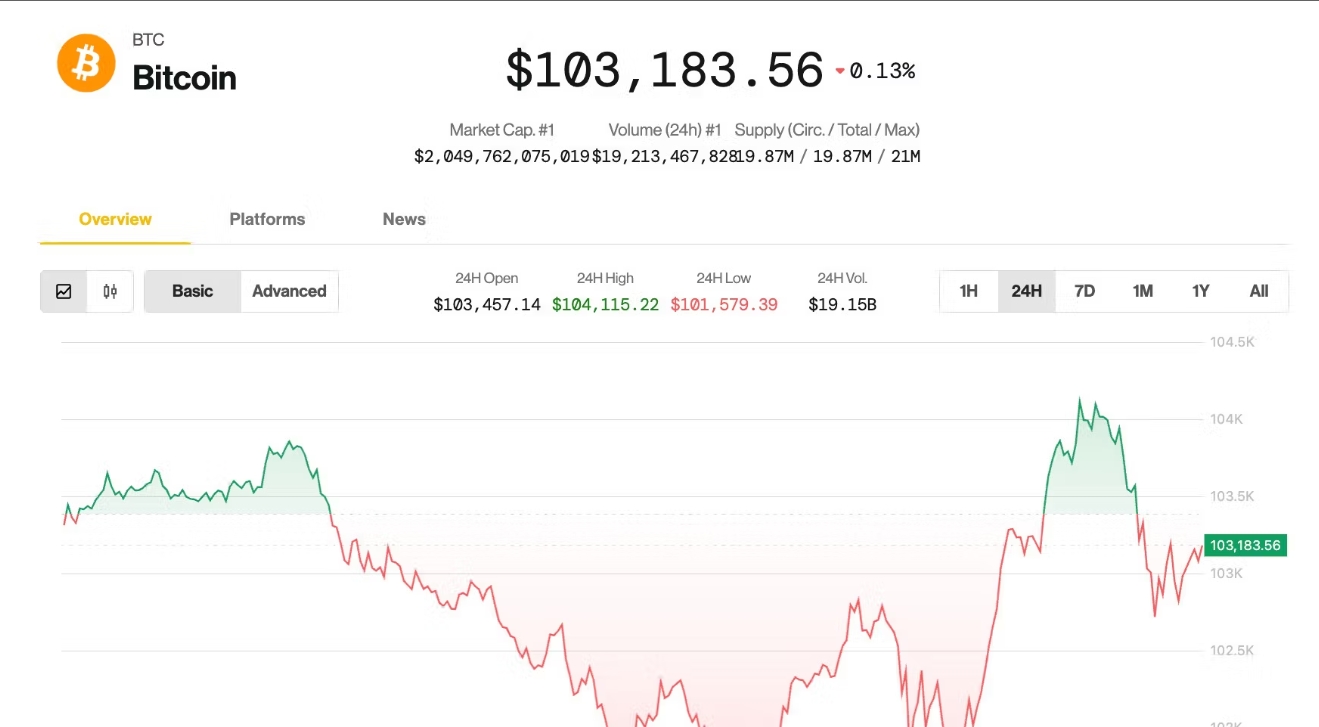Screen dimensions: 1319x727
Task: Set chart range to 1H
Action: pyautogui.click(x=968, y=291)
